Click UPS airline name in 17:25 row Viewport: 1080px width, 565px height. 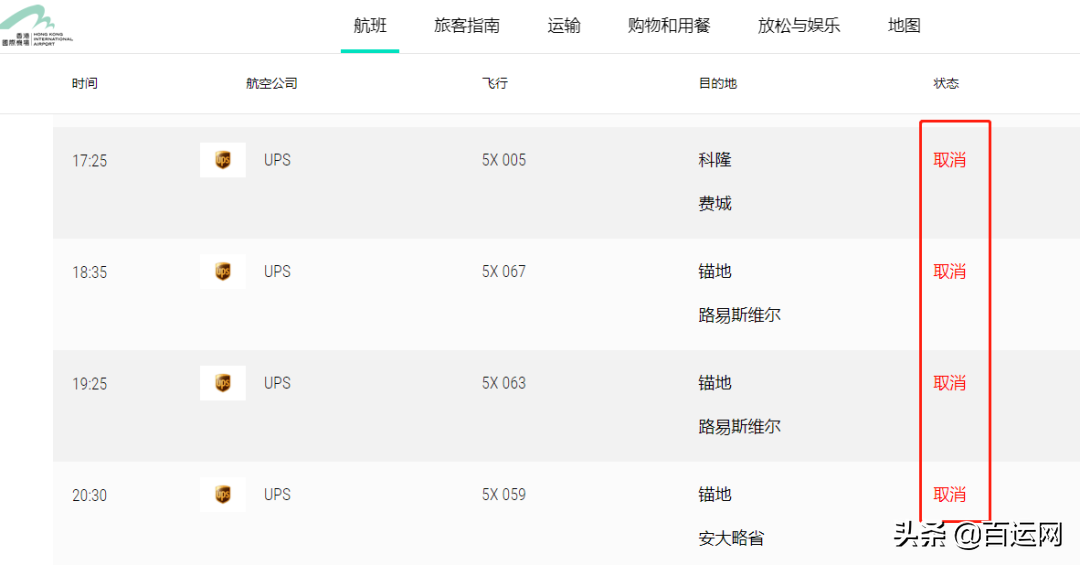tap(278, 161)
